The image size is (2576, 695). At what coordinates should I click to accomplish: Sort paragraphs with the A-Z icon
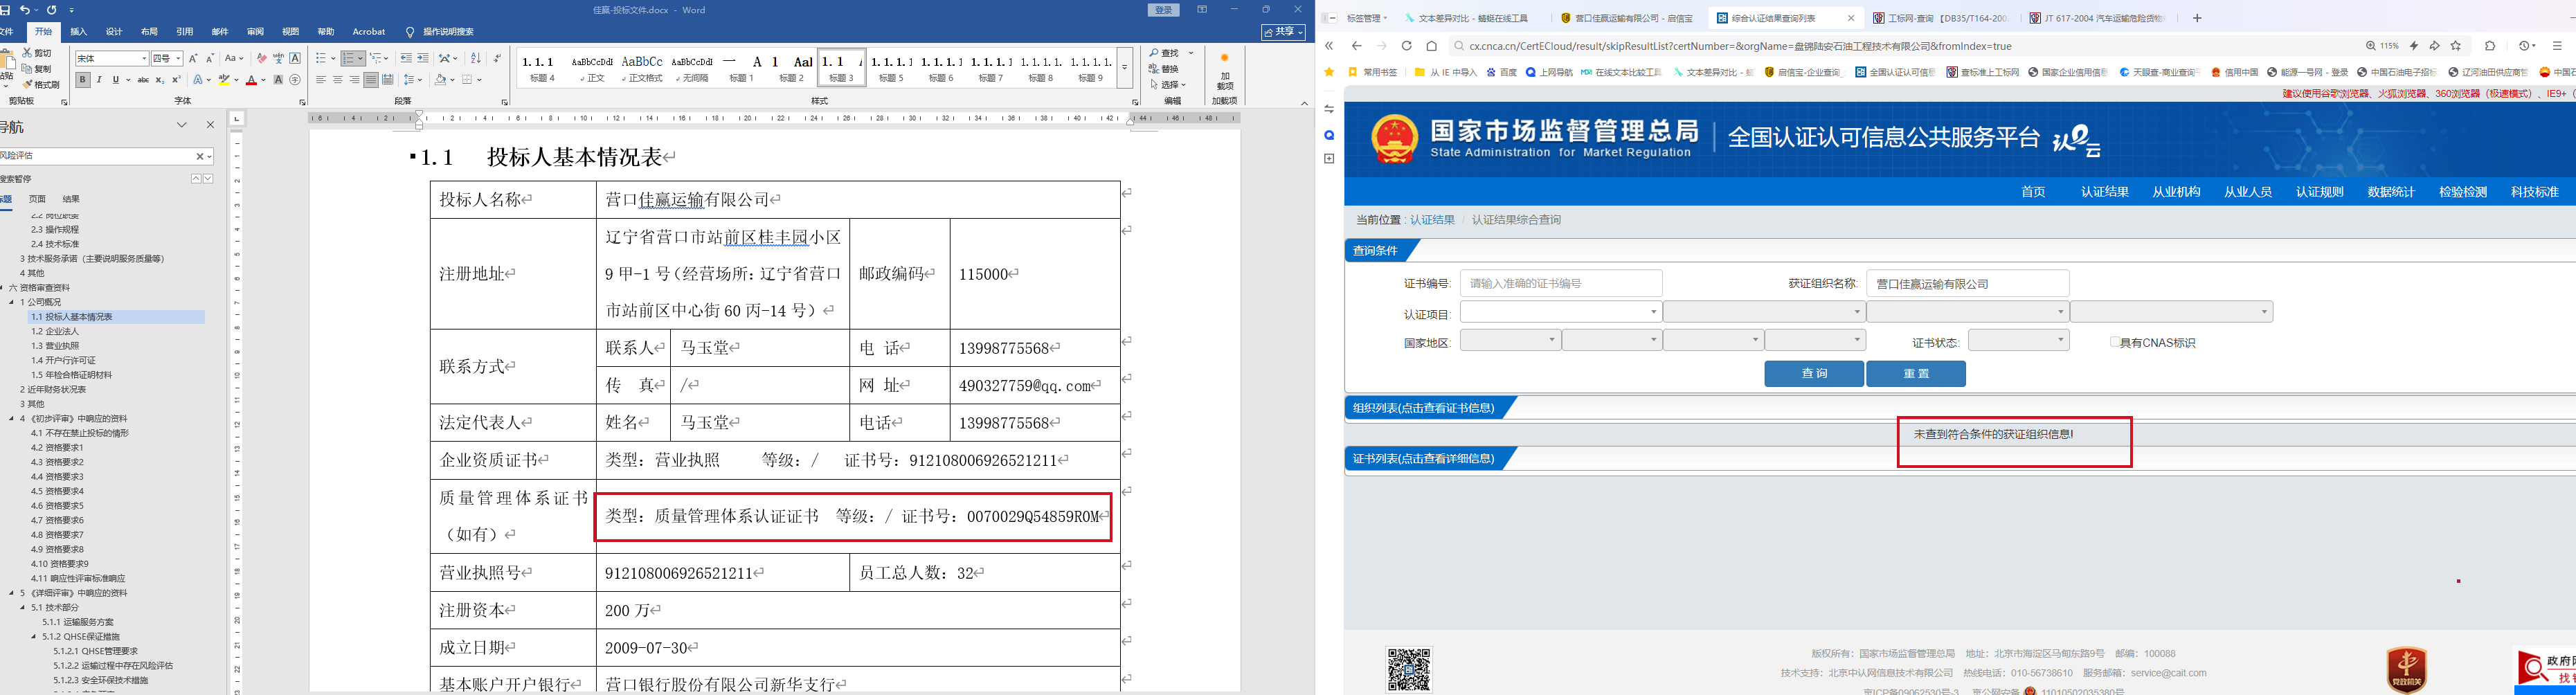[x=476, y=59]
